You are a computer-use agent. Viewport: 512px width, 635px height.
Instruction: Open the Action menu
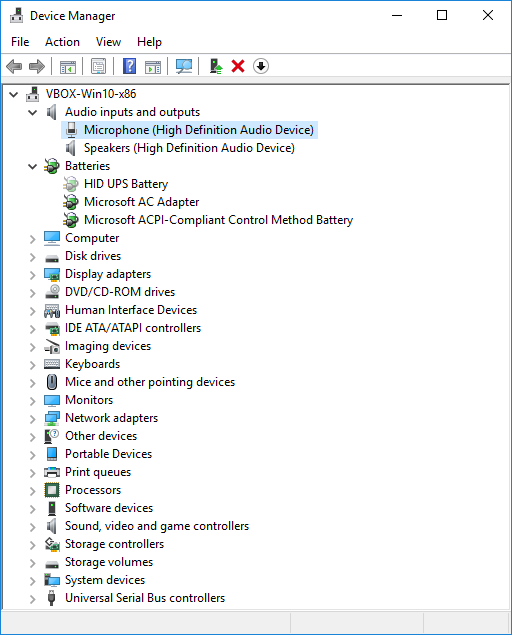tap(62, 42)
